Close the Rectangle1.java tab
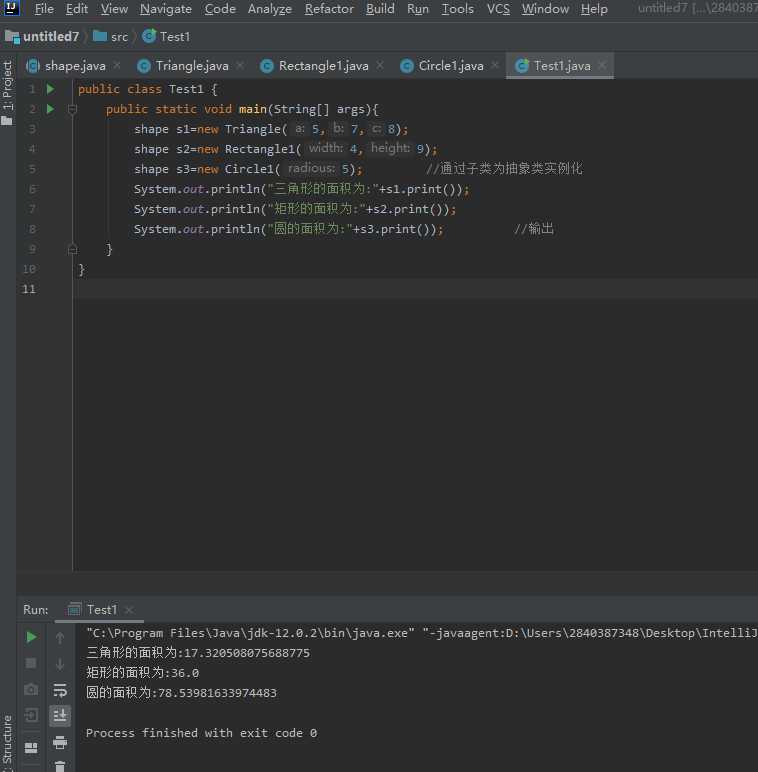 (x=380, y=65)
